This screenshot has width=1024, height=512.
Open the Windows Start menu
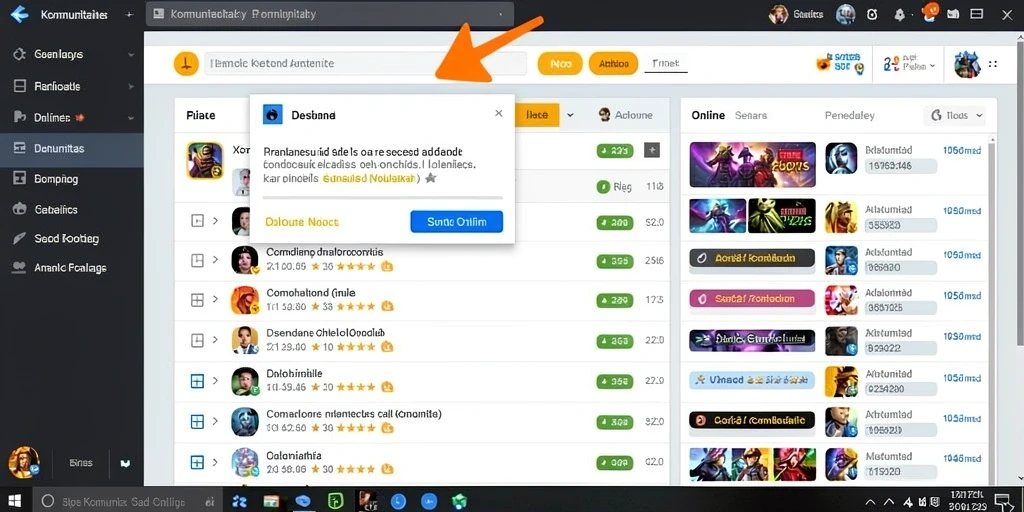tap(14, 501)
